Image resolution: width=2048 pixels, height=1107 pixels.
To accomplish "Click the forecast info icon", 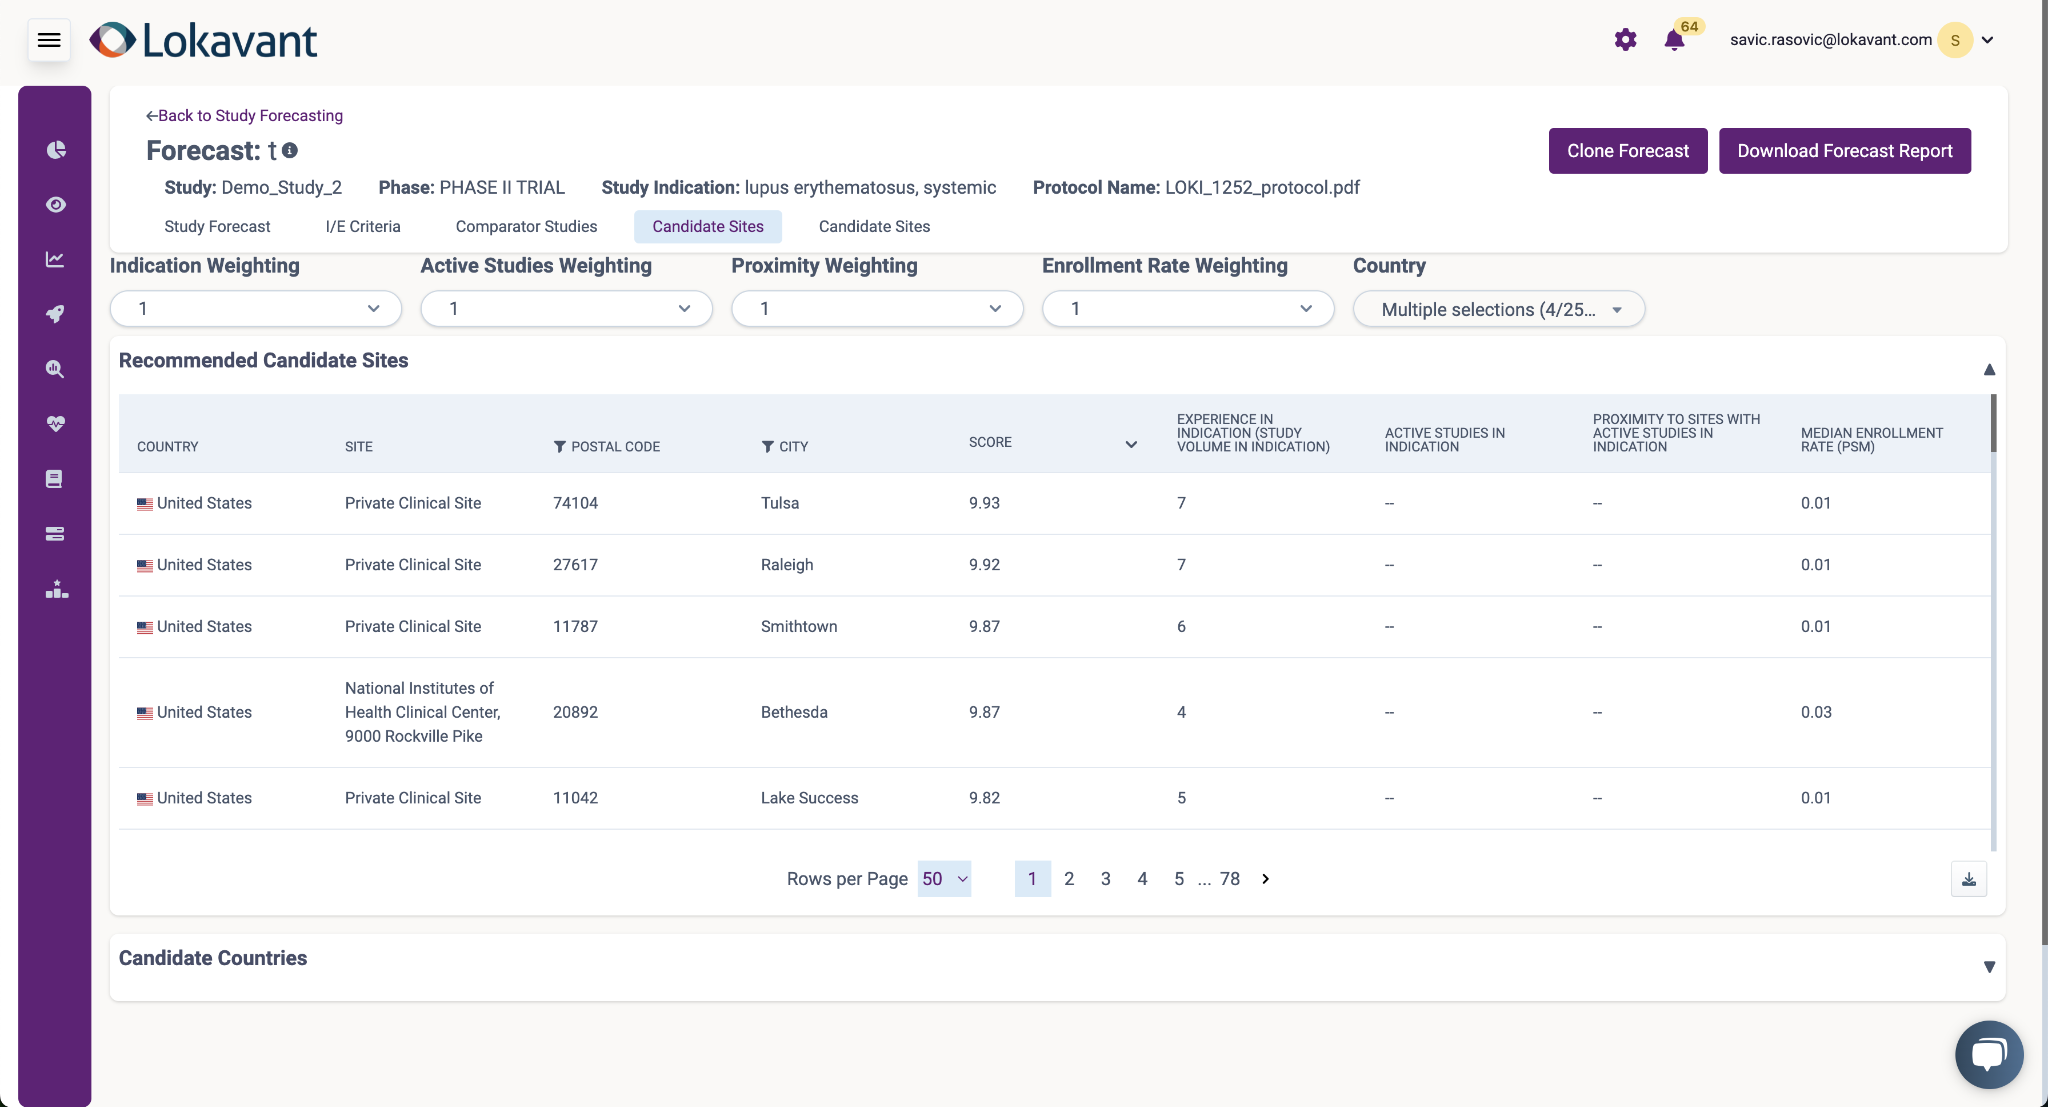I will click(290, 150).
